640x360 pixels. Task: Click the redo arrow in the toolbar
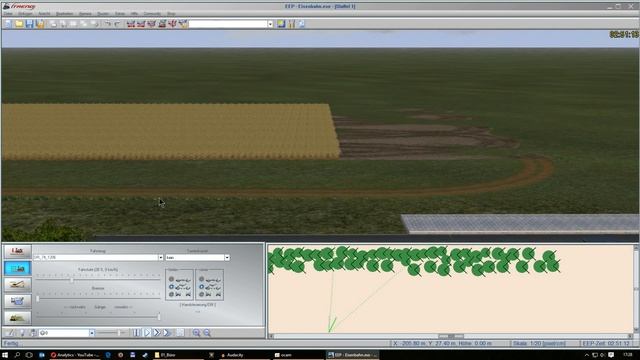click(117, 24)
